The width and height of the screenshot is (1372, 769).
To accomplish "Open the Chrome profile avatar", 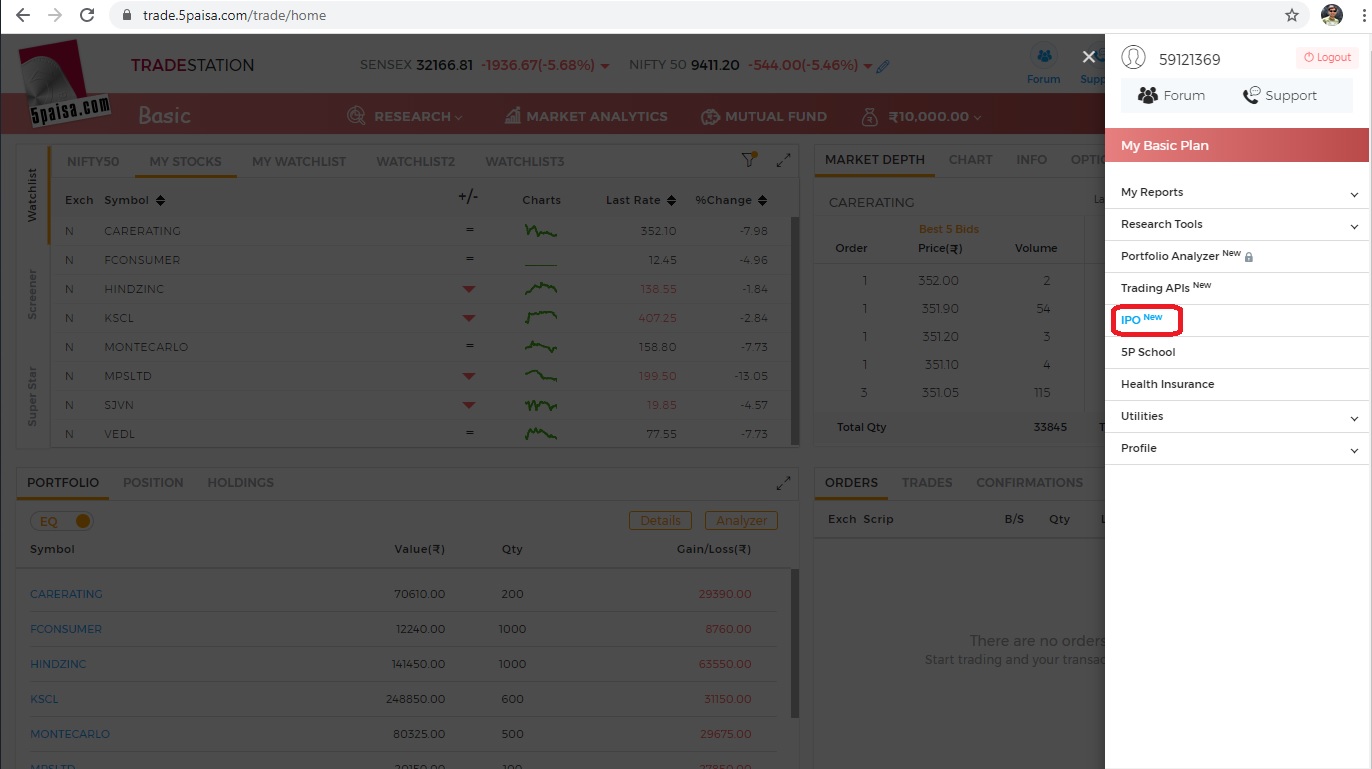I will tap(1331, 15).
